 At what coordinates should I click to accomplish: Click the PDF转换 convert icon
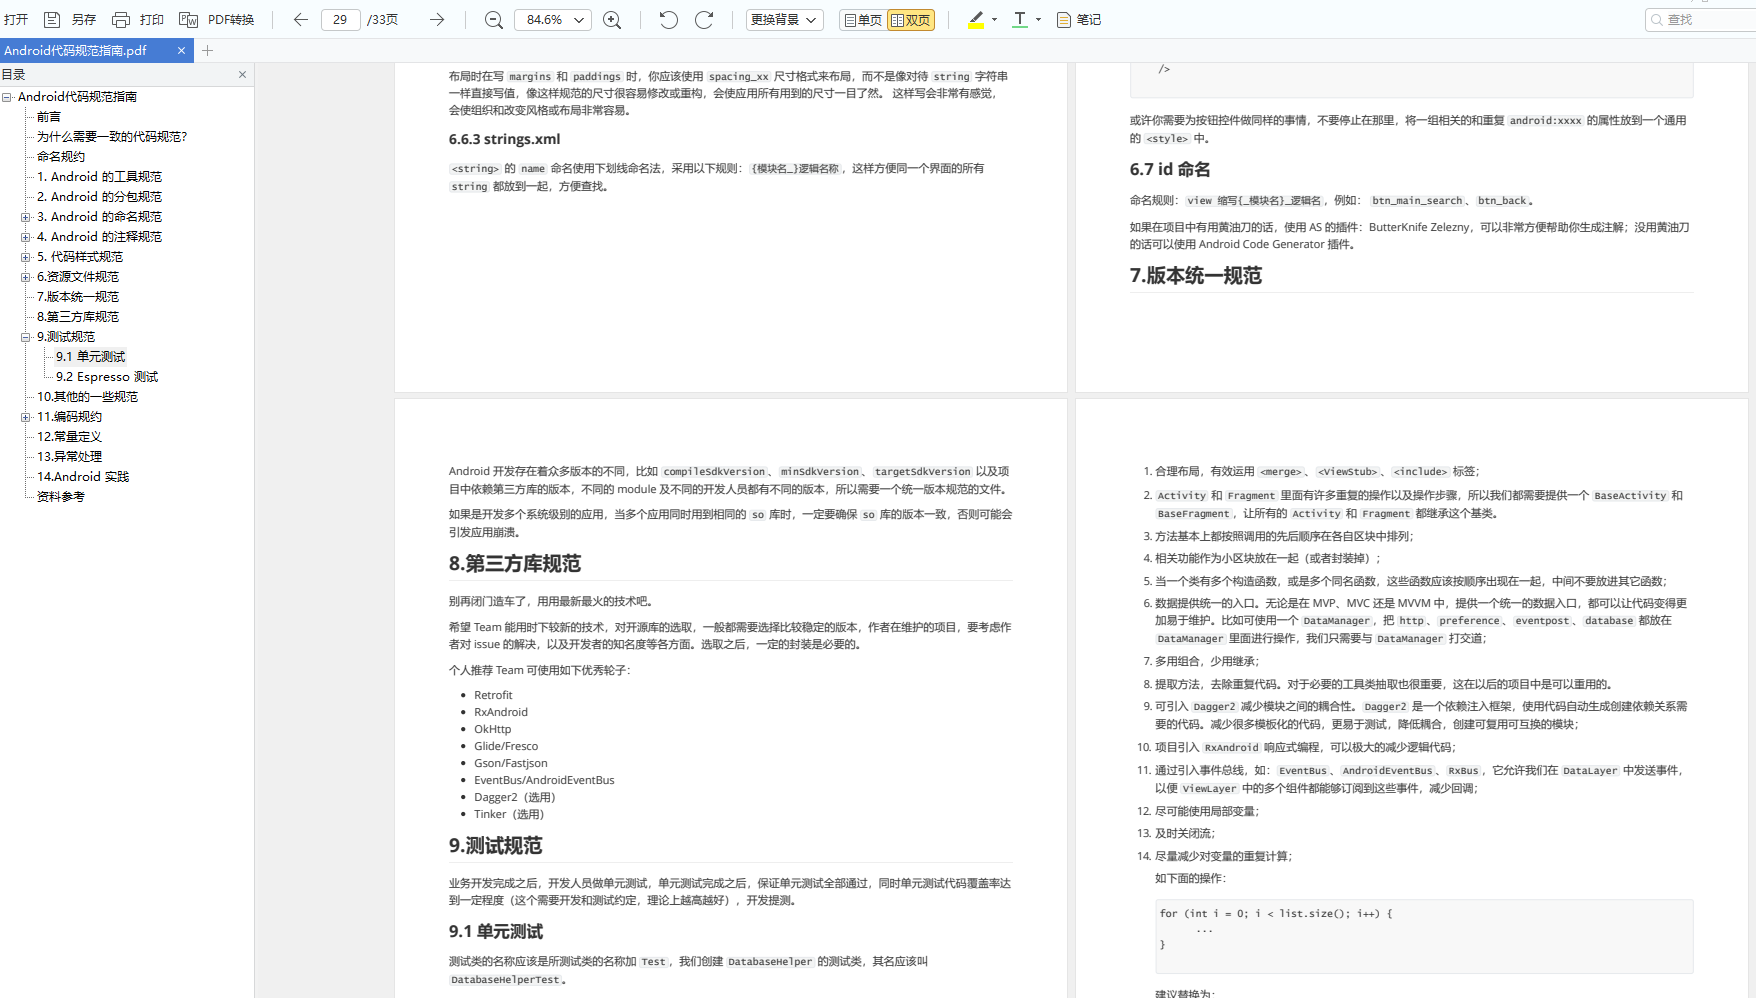(188, 20)
